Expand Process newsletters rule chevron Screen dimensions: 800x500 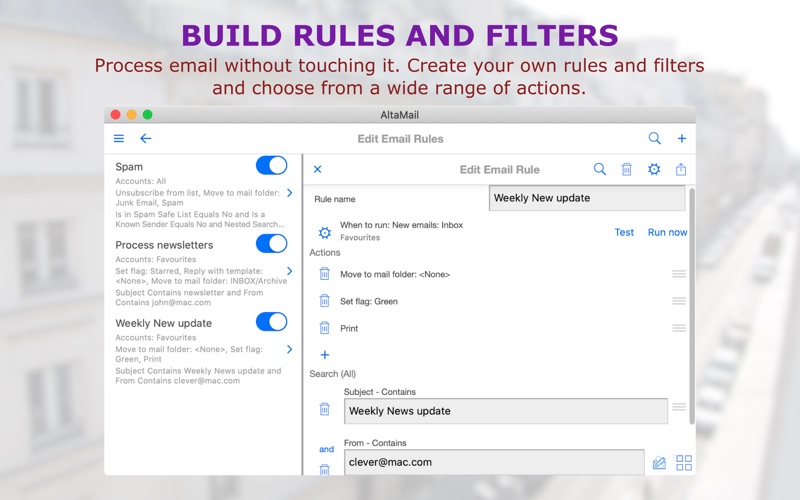click(x=290, y=271)
